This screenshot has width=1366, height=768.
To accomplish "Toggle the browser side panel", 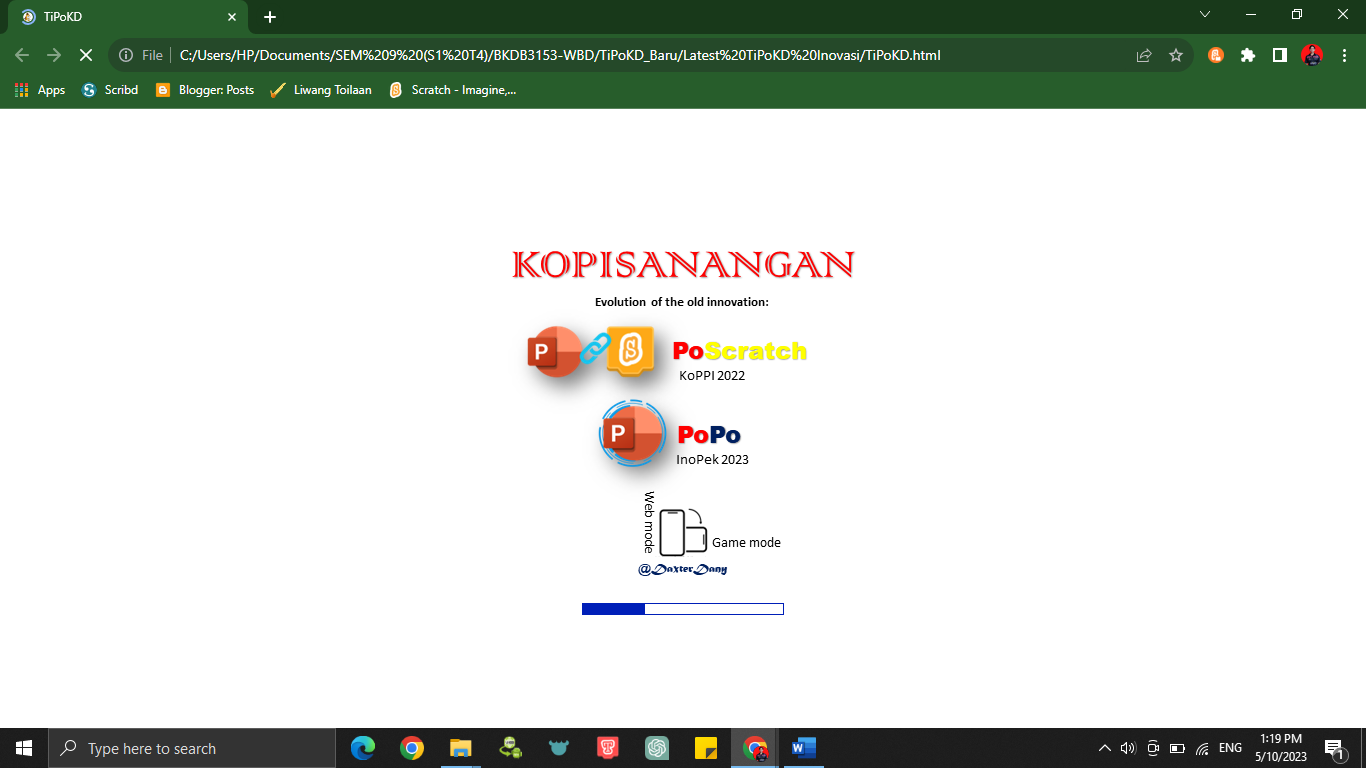I will (x=1280, y=56).
